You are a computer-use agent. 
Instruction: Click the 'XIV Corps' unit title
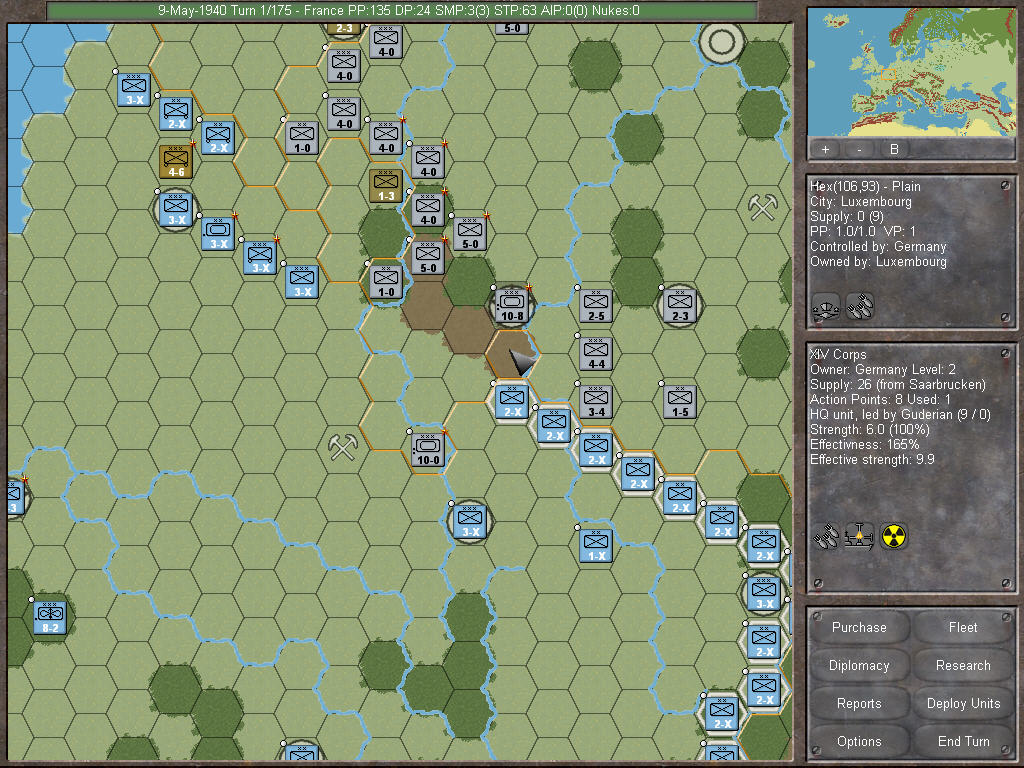point(839,354)
